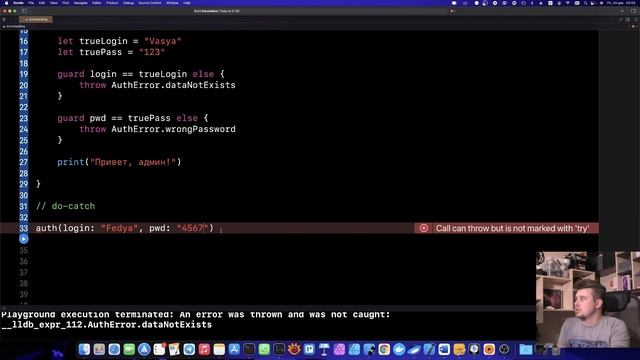Open App Store from the Dock
Screen dimensions: 640x360
234,349
